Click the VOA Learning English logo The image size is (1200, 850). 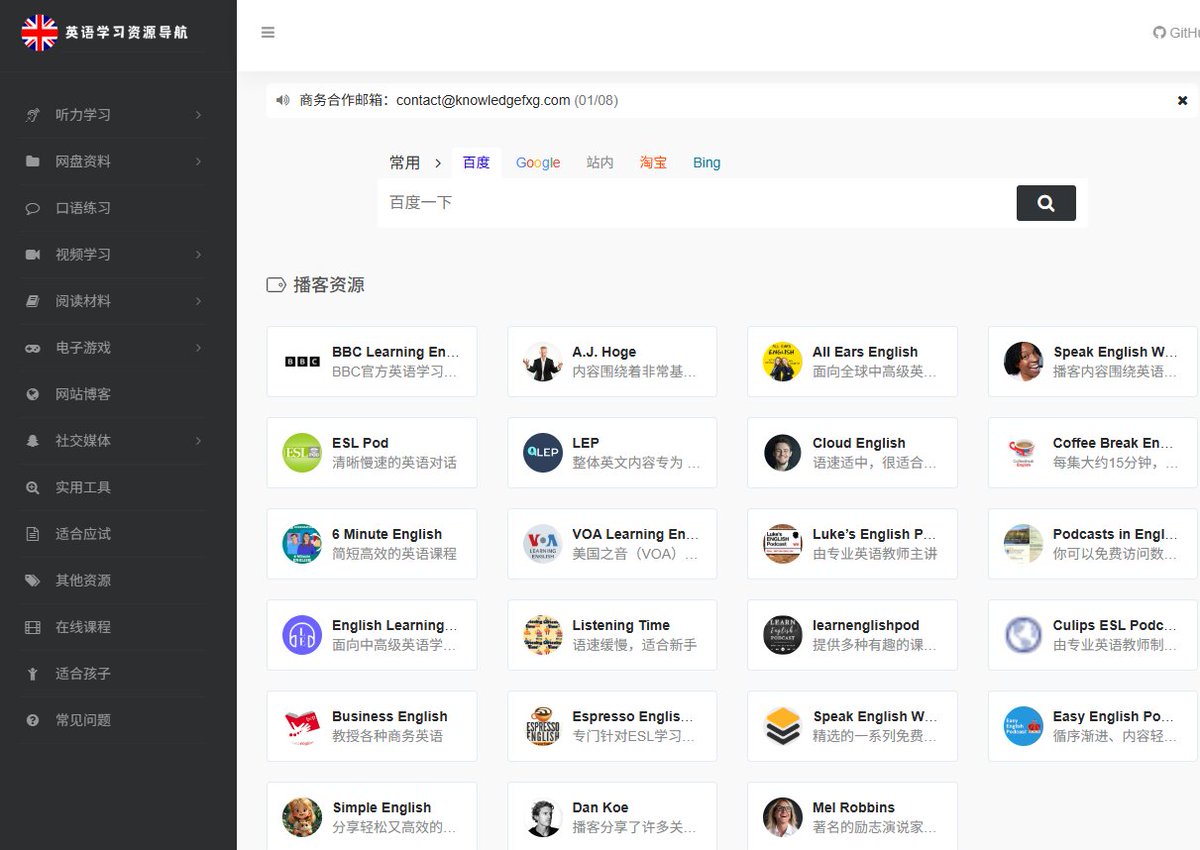click(x=543, y=544)
